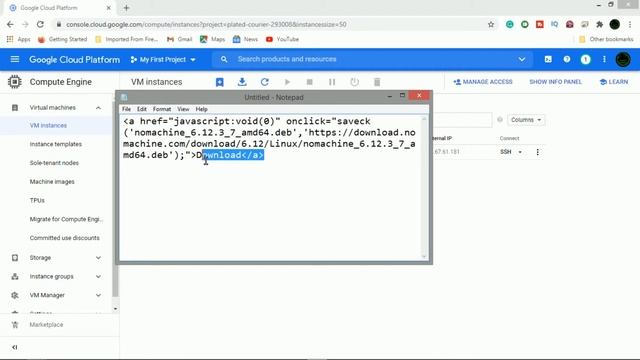Expand the VM Manager section
The height and width of the screenshot is (360, 640).
pyautogui.click(x=98, y=295)
